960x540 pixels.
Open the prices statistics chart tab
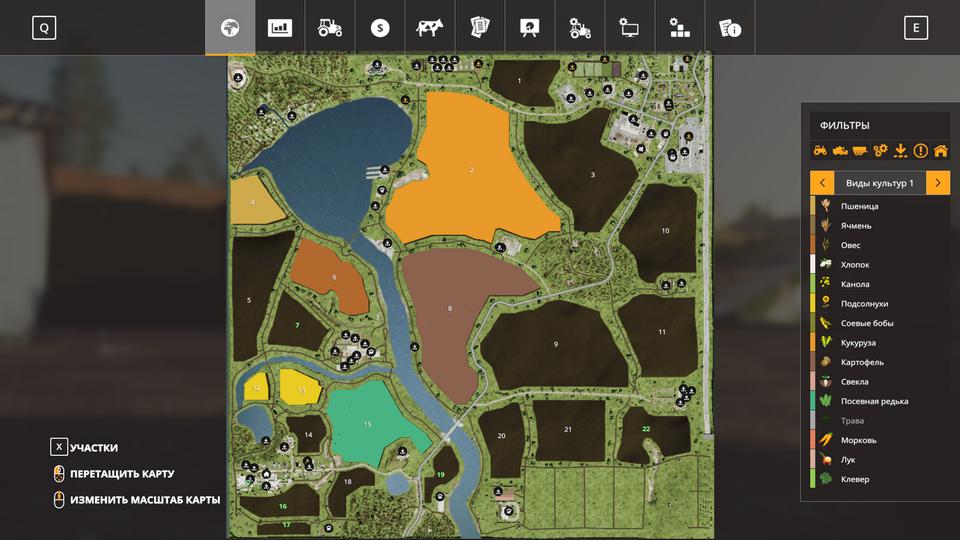pyautogui.click(x=280, y=28)
